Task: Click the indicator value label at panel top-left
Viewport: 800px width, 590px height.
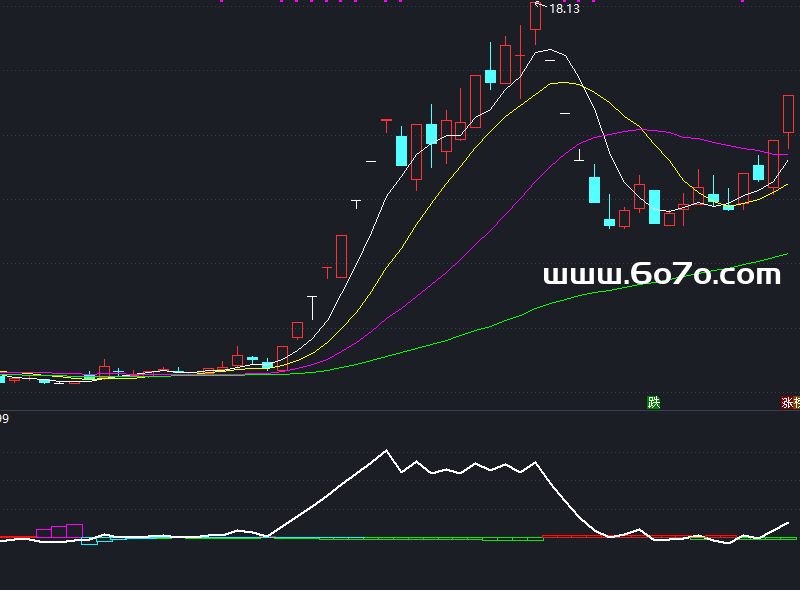Action: click(4, 419)
